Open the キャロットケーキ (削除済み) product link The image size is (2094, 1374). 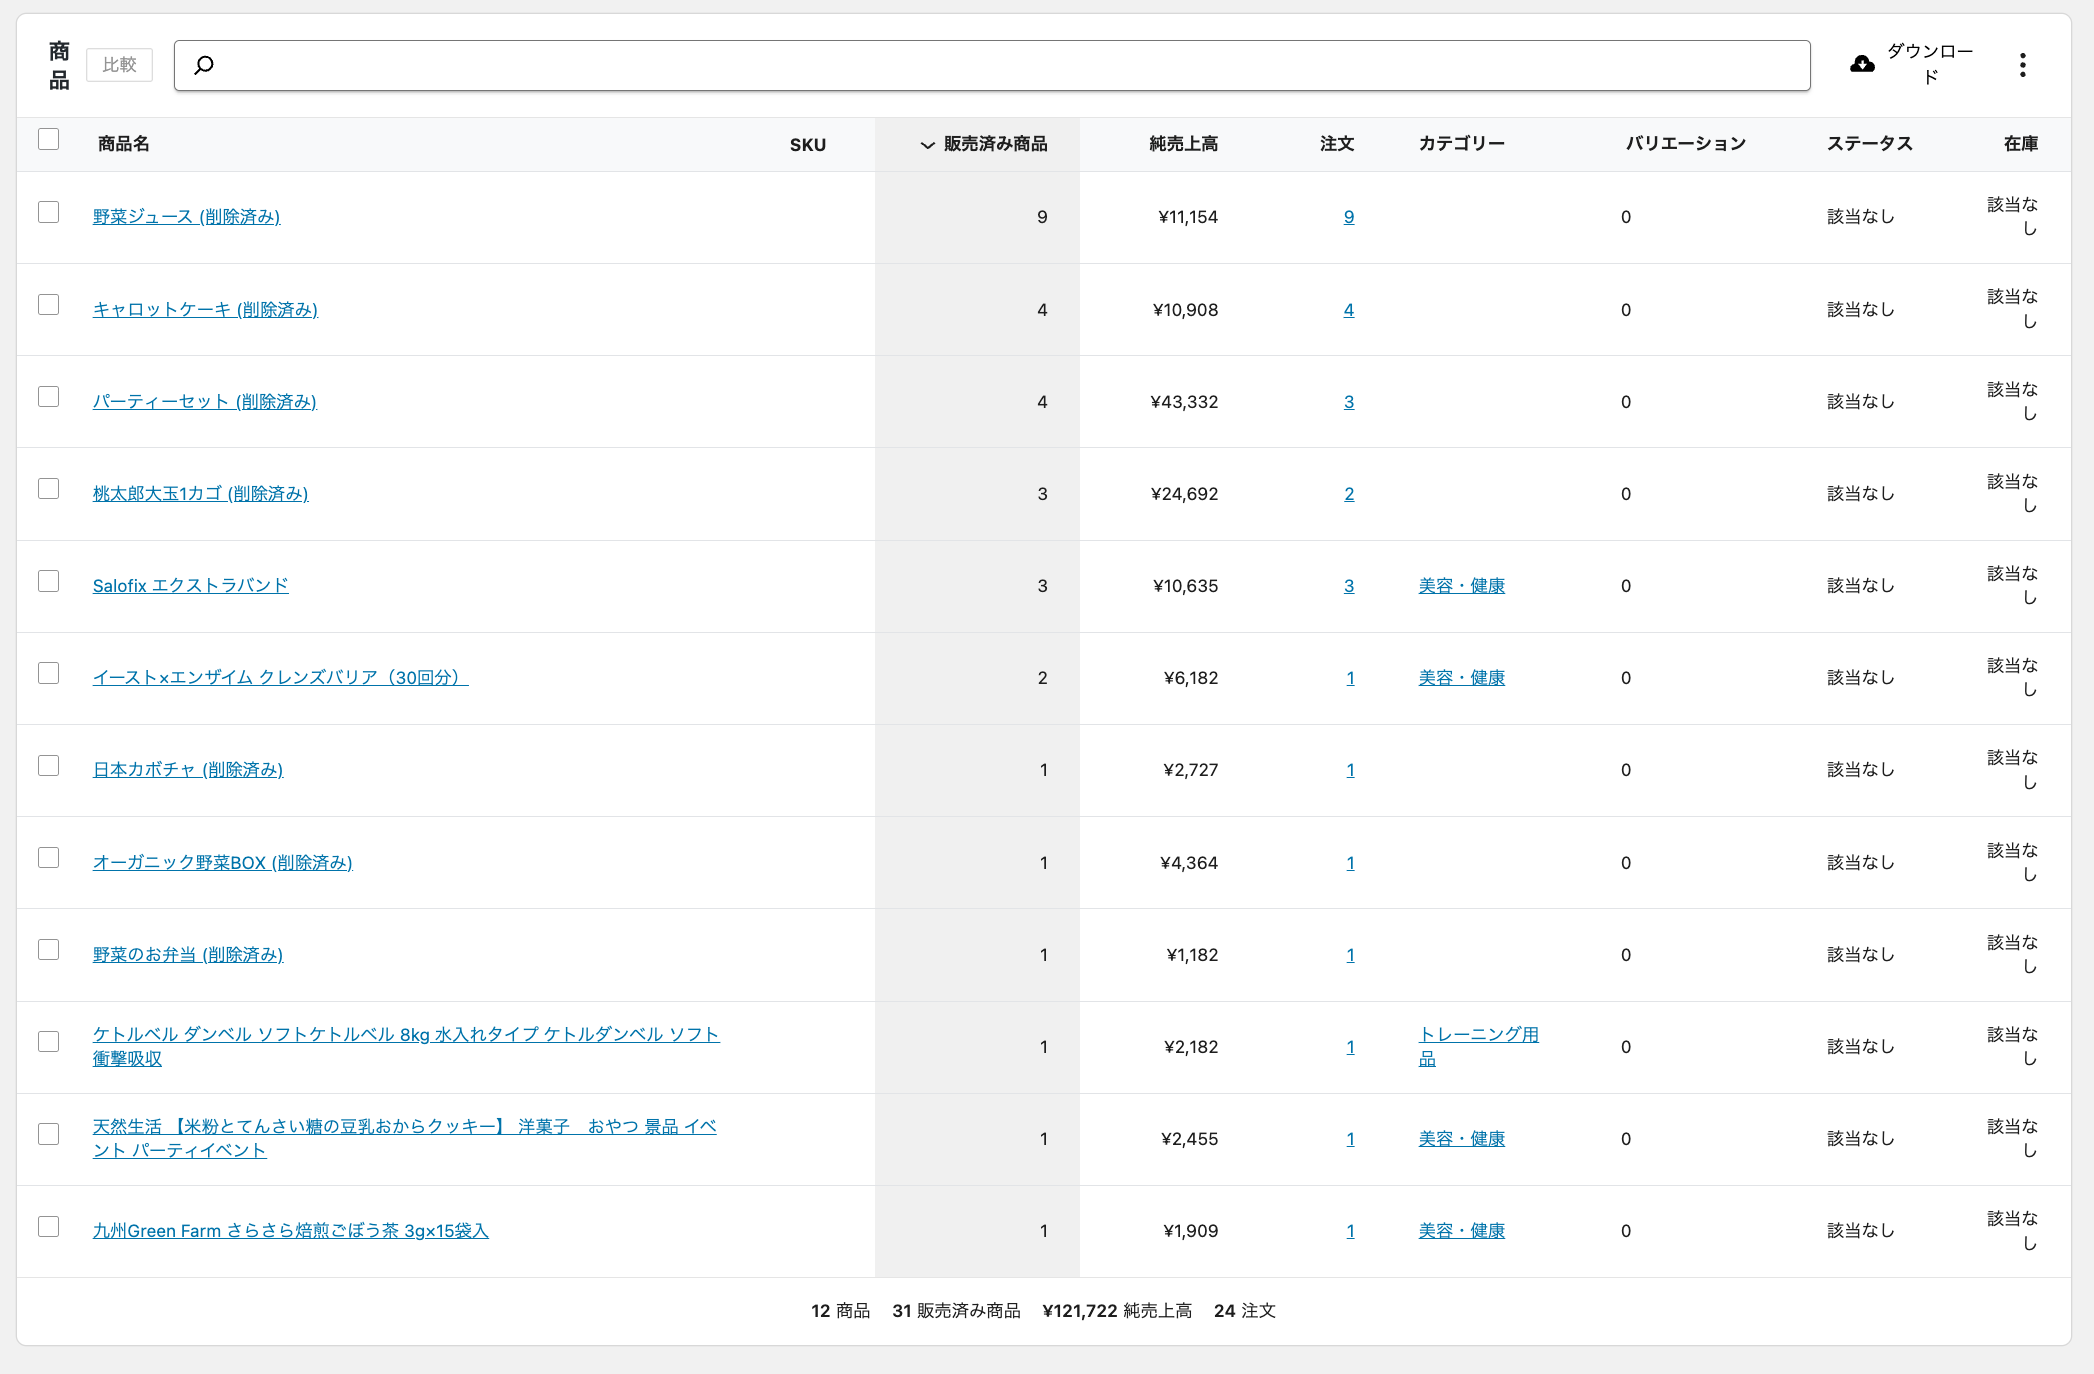pos(205,310)
